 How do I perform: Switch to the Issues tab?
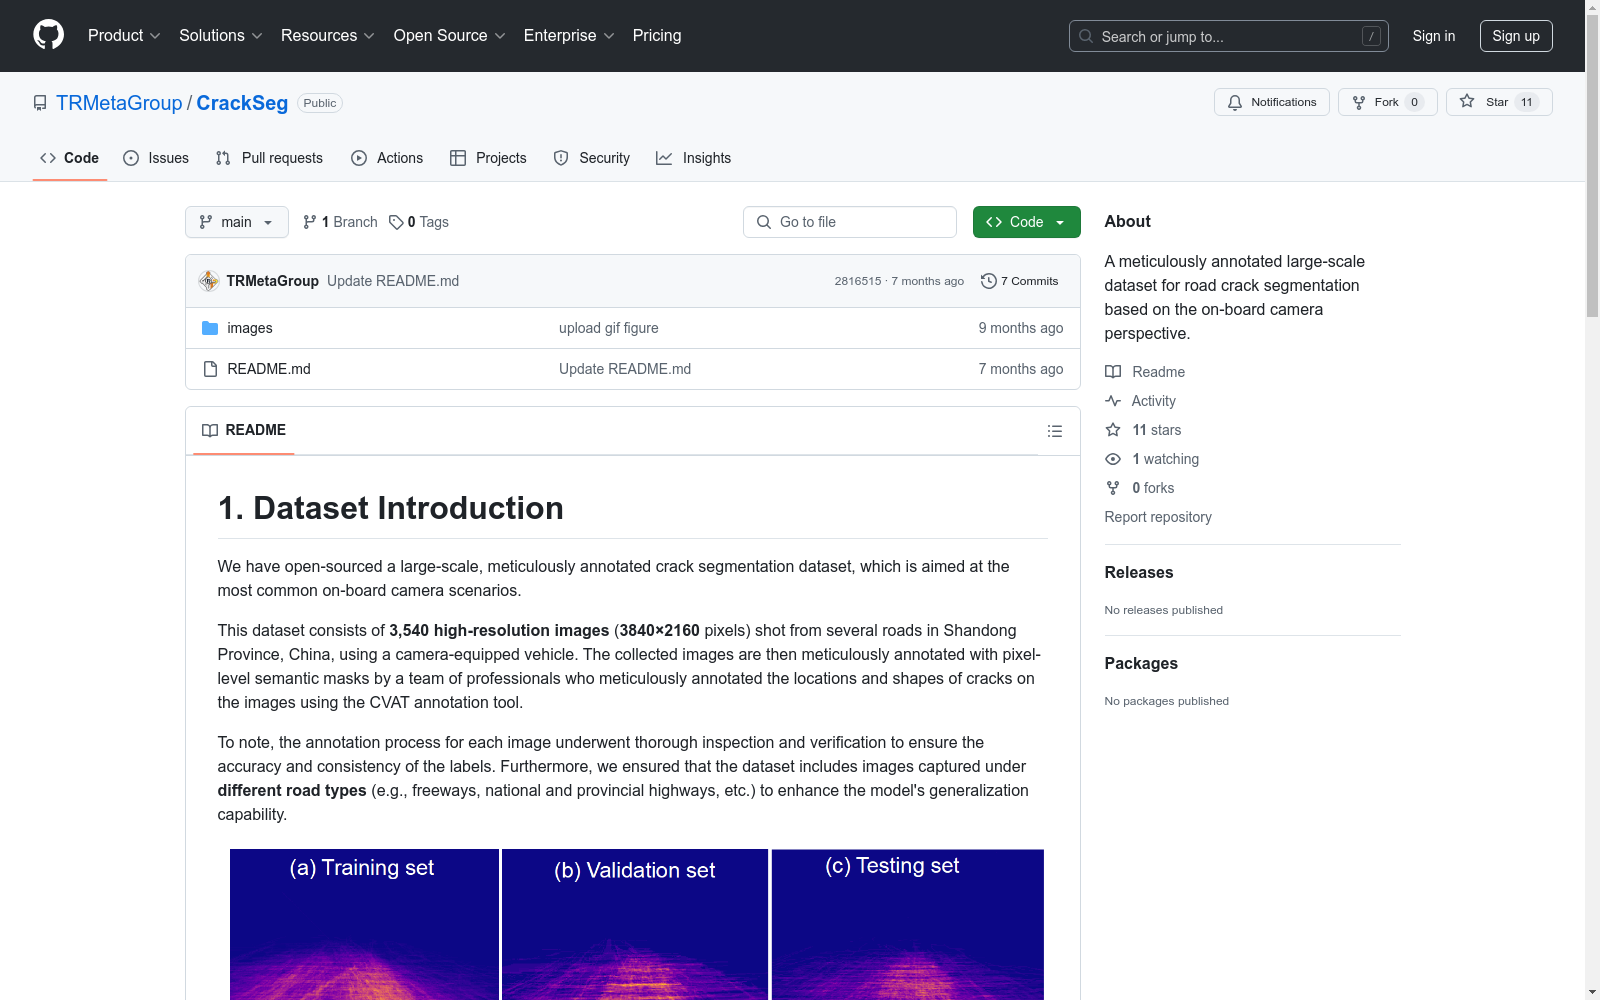pyautogui.click(x=156, y=158)
